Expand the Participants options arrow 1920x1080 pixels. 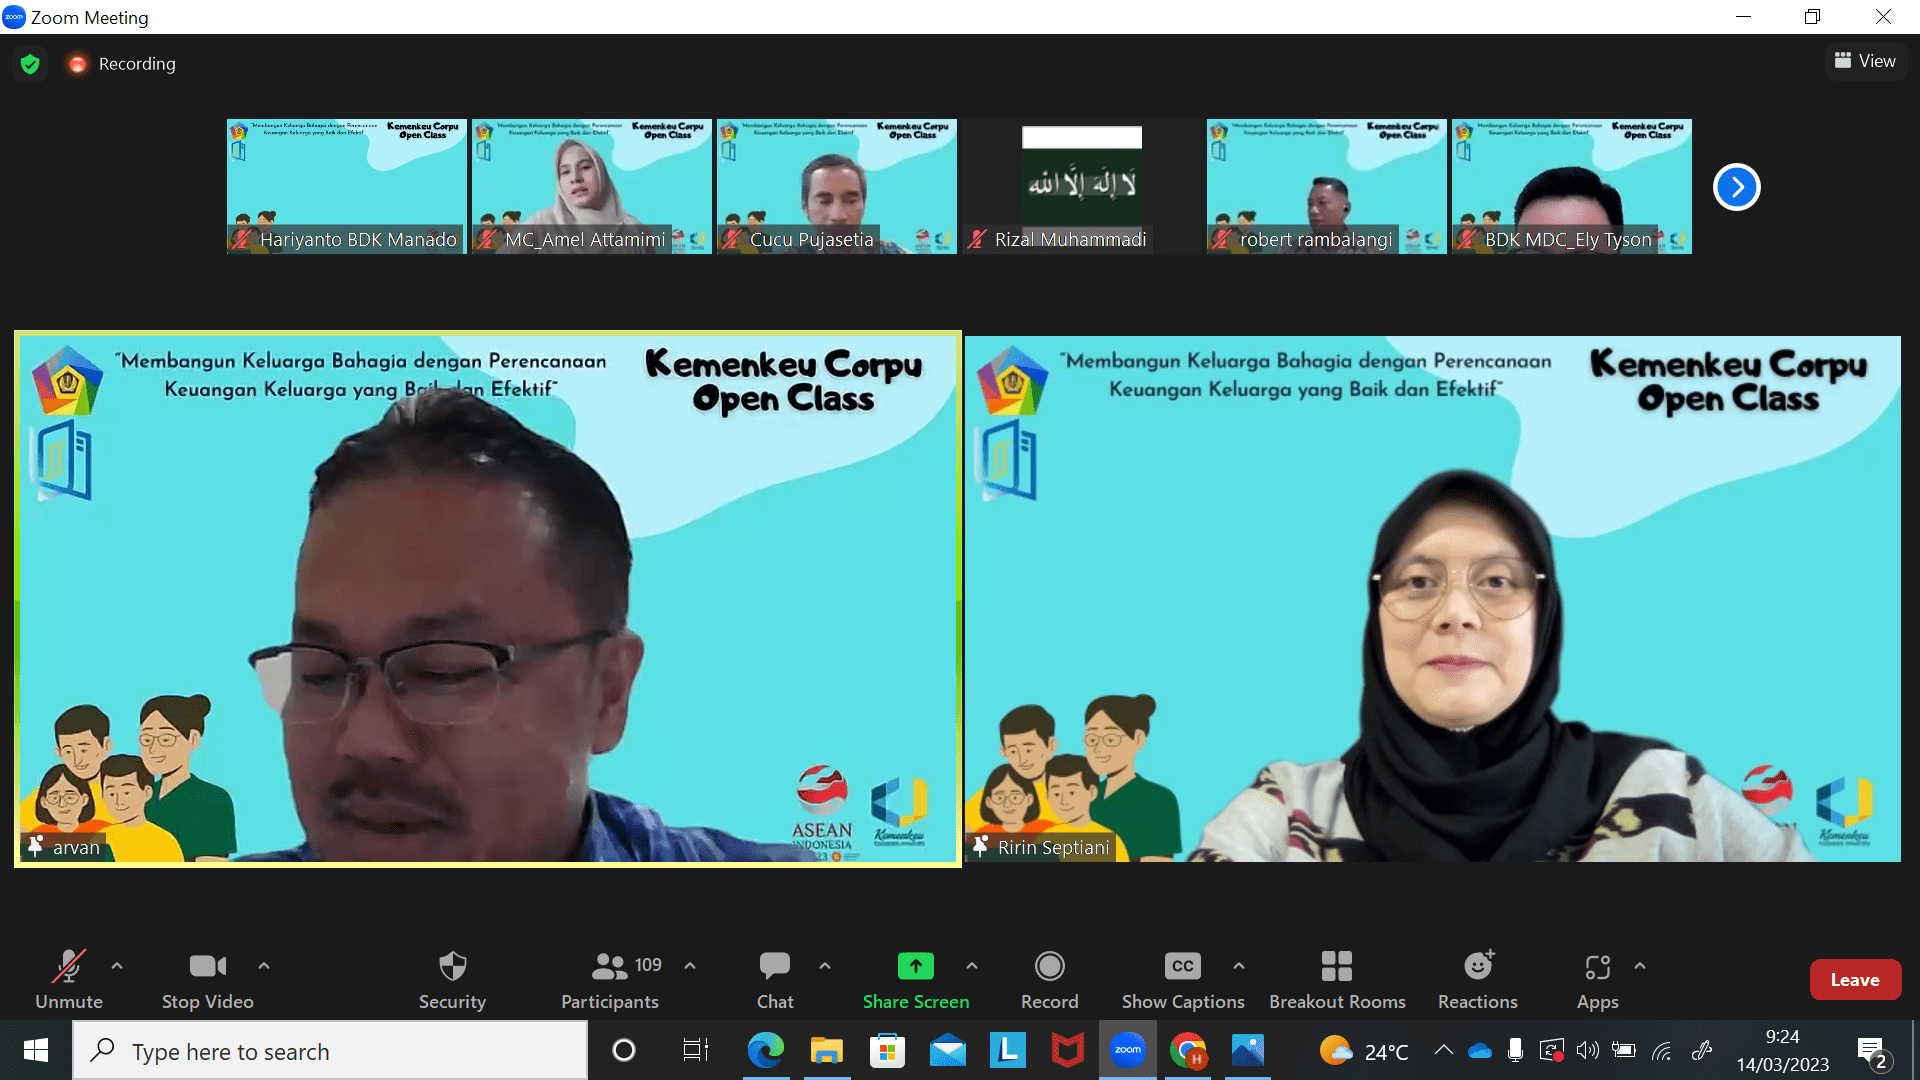pos(690,966)
